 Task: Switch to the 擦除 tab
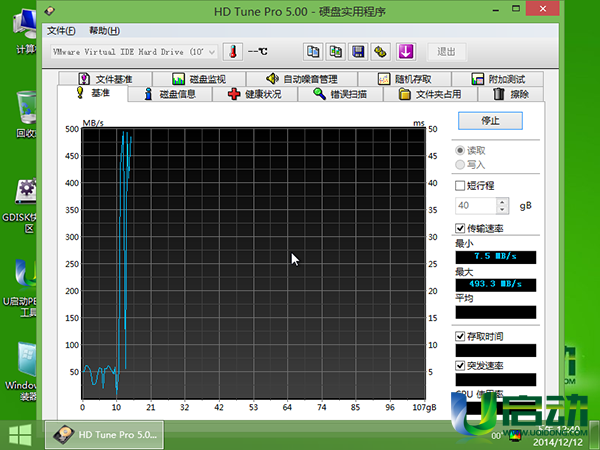click(511, 94)
